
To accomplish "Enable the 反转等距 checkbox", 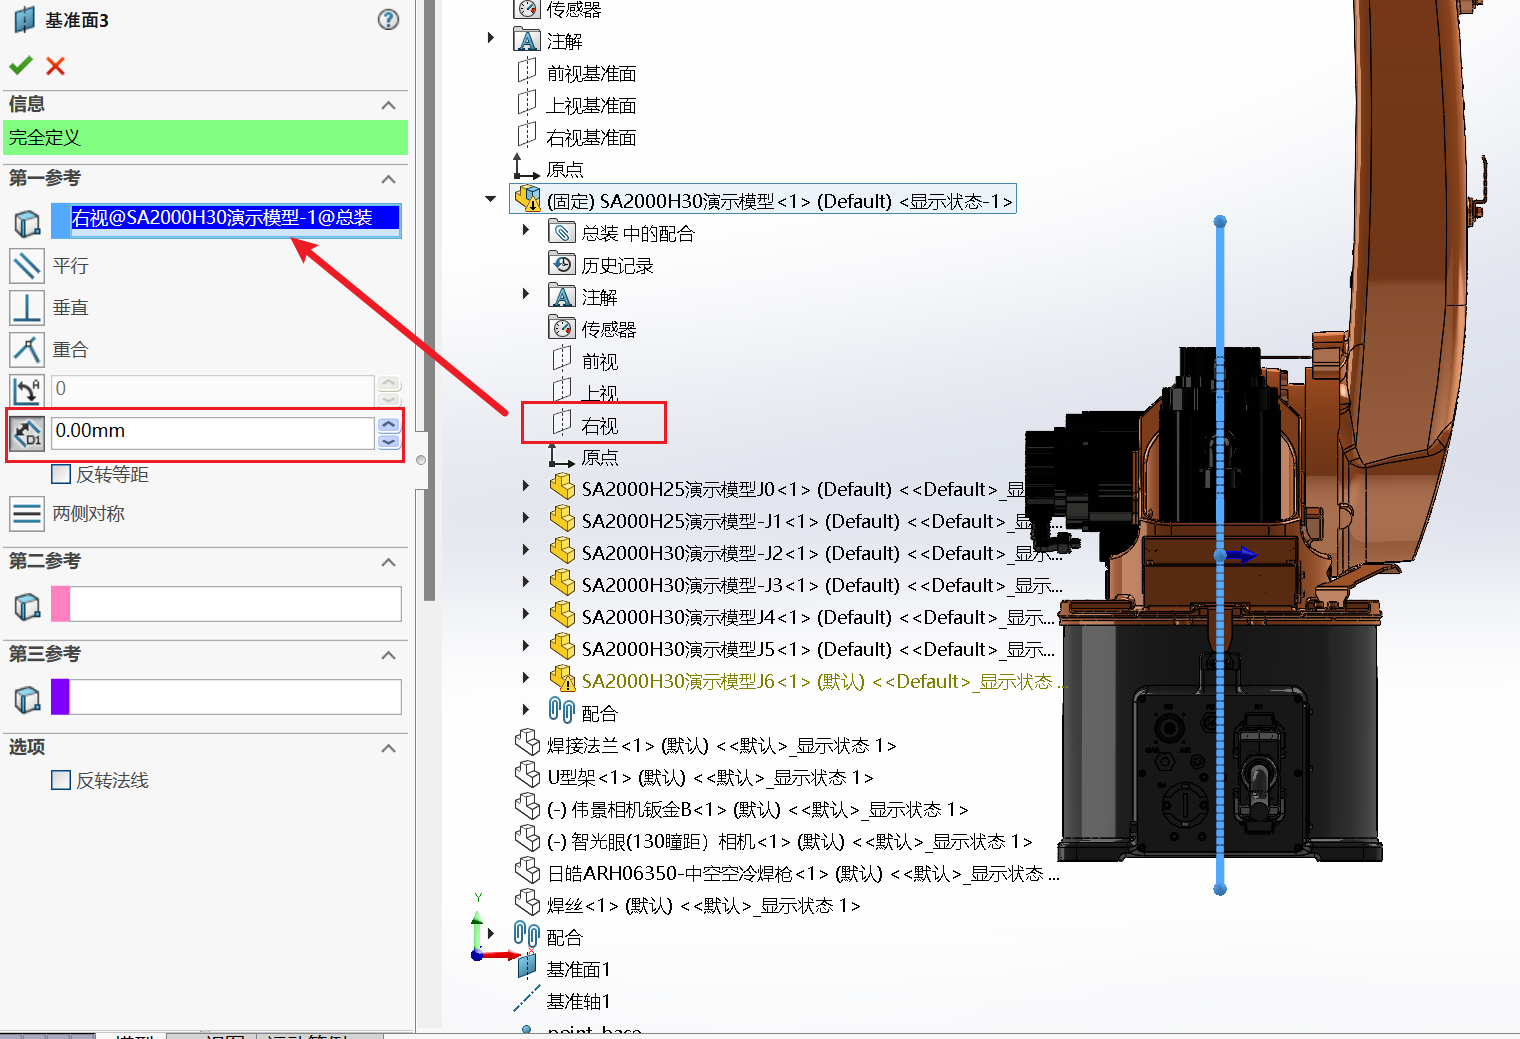I will click(x=61, y=474).
